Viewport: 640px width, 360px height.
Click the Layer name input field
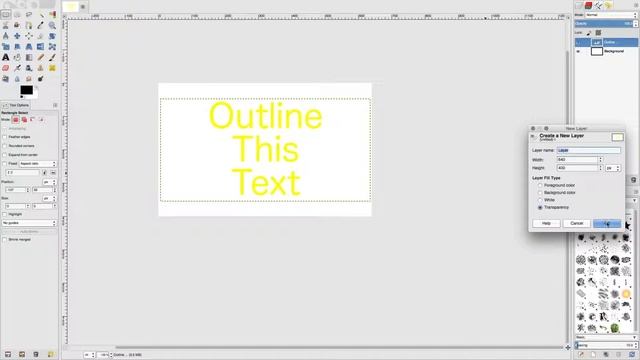(x=589, y=151)
